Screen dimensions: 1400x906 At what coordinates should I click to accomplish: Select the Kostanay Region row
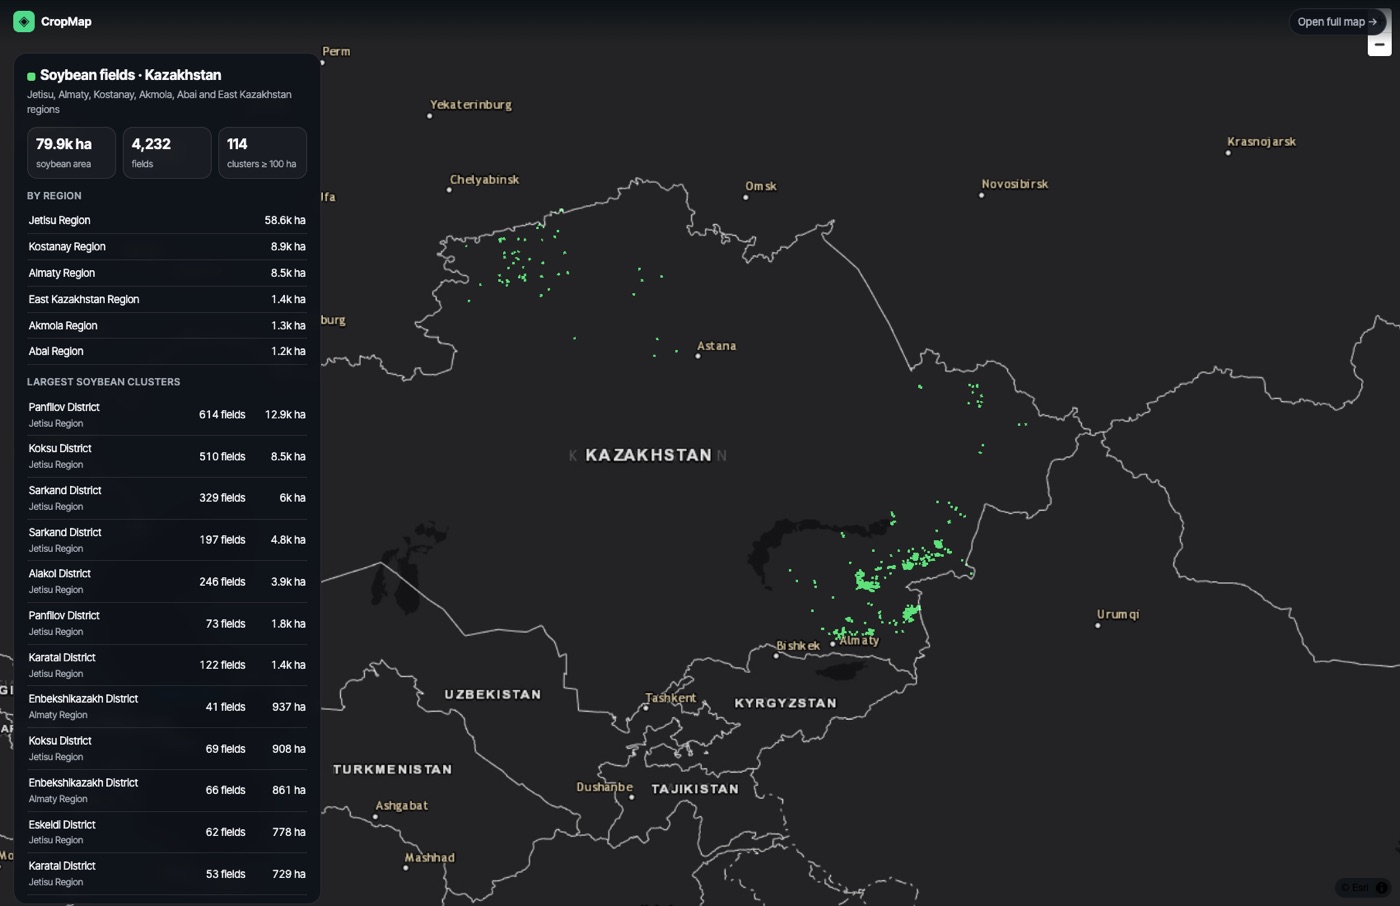[x=167, y=246]
